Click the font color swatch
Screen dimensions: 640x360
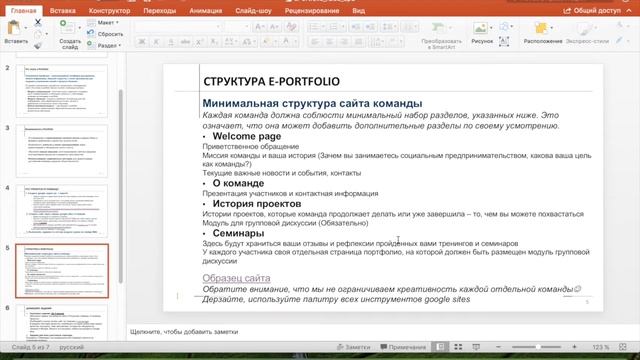pos(286,42)
